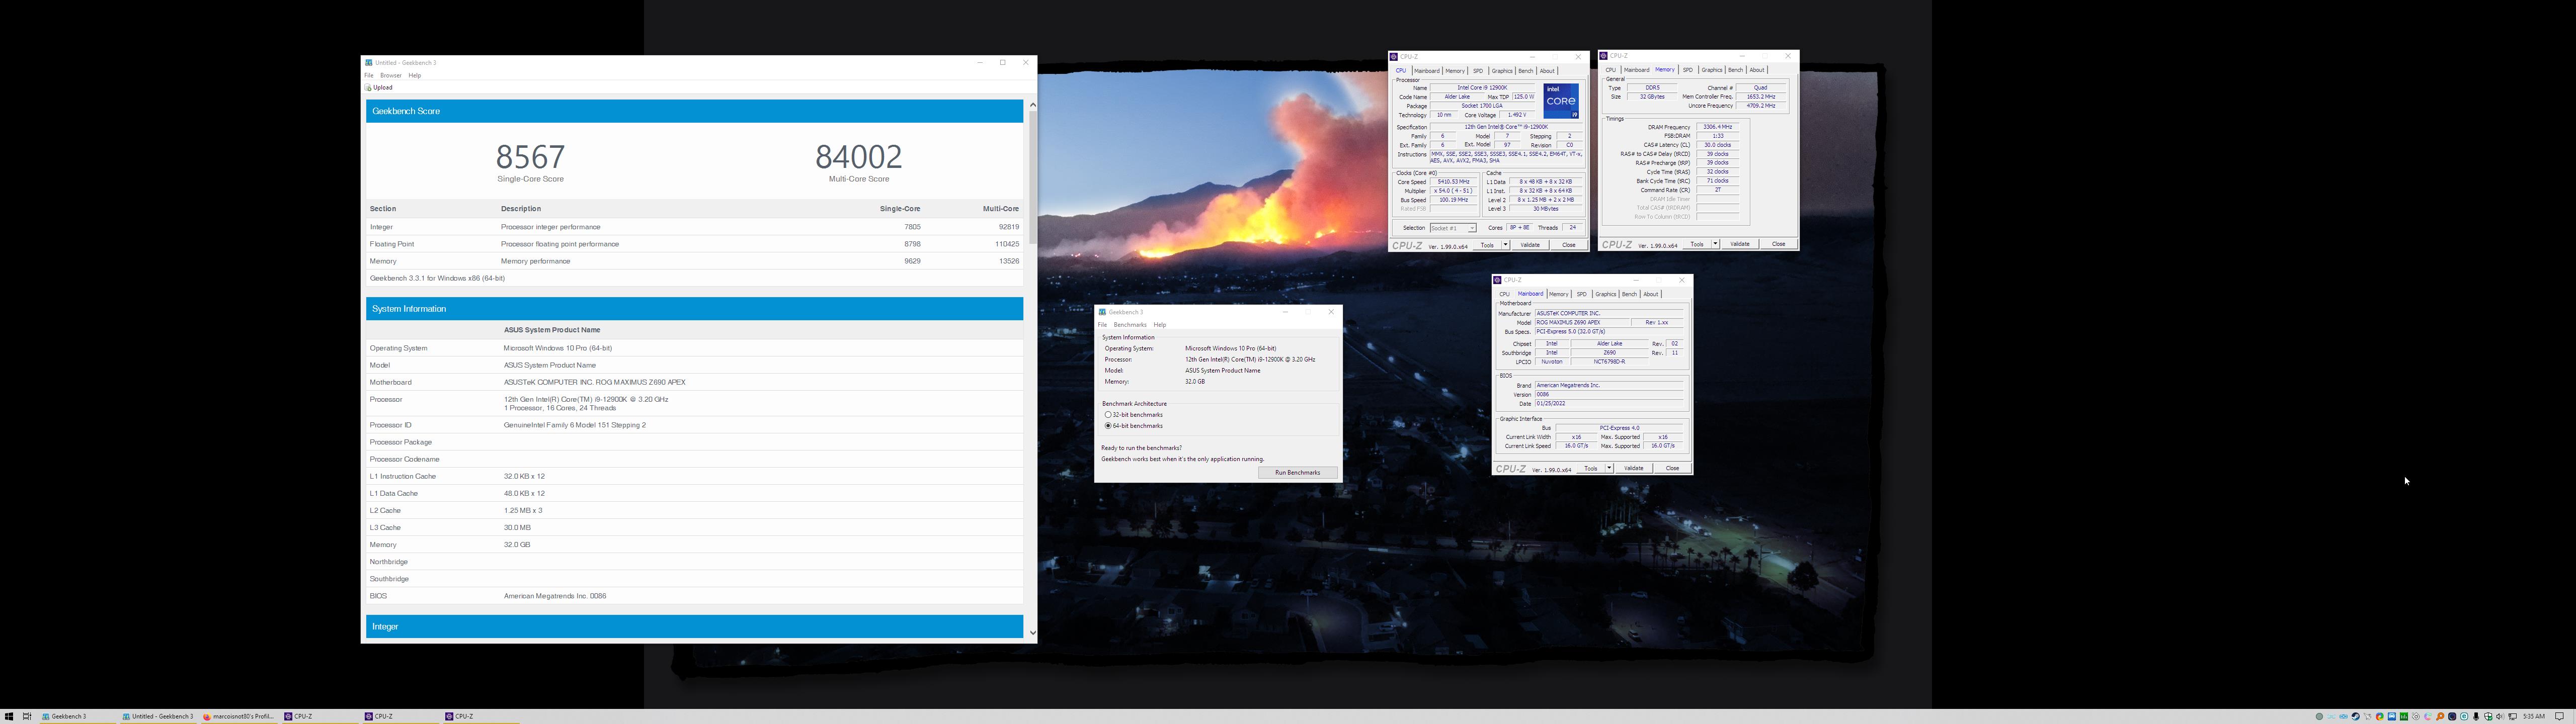This screenshot has height=724, width=2576.
Task: Click Validate in the CPU-Z Memory window
Action: tap(1740, 244)
